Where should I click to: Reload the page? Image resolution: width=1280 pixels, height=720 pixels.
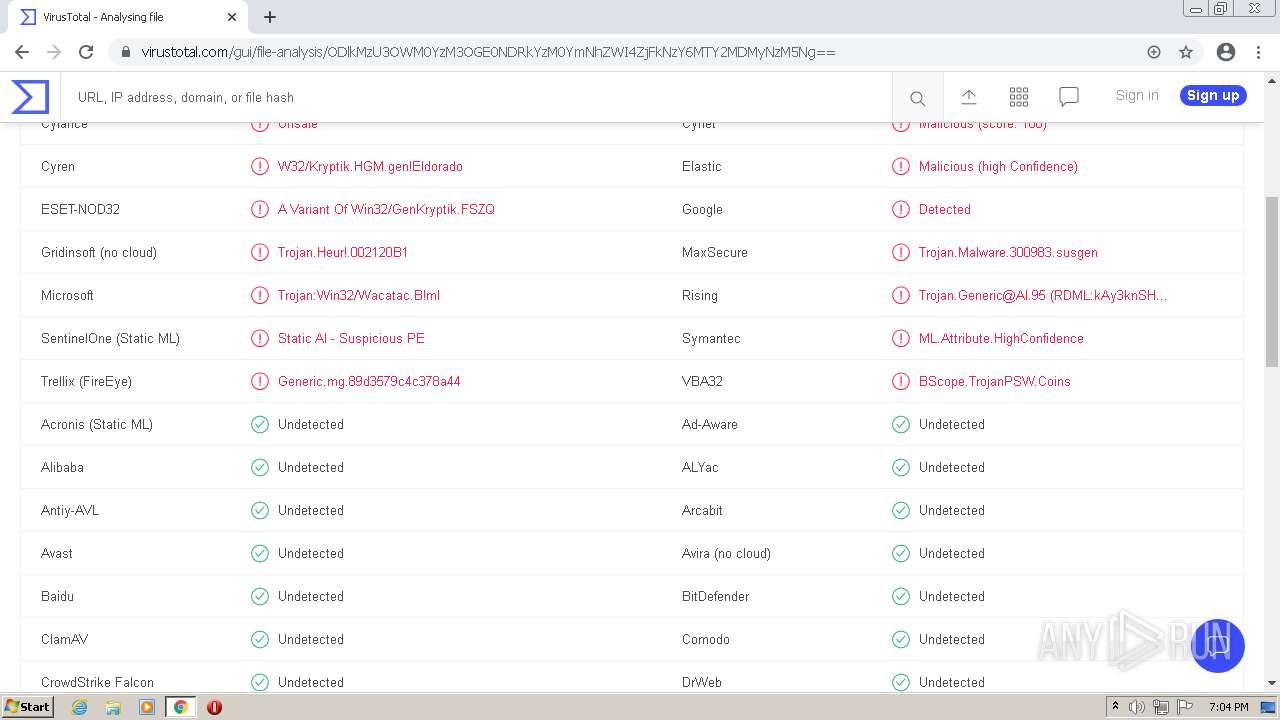point(86,52)
